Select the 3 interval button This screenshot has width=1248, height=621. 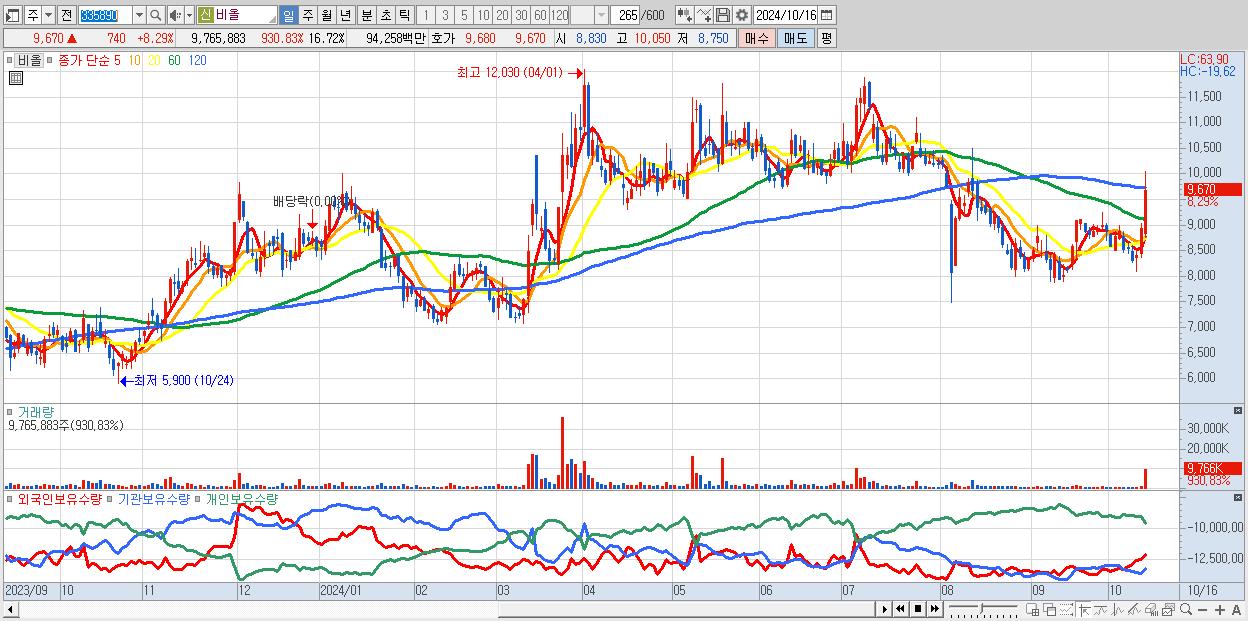coord(445,15)
